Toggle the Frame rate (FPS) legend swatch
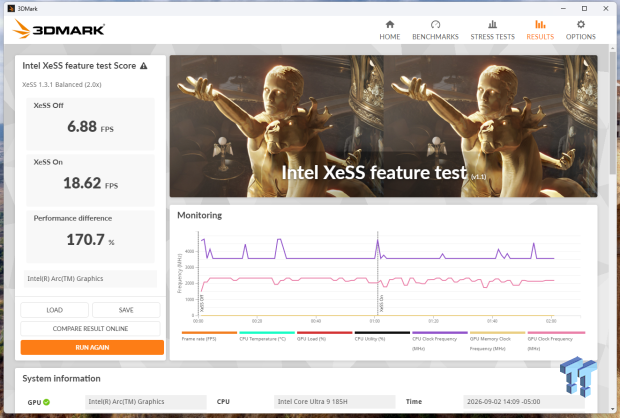 click(x=209, y=333)
